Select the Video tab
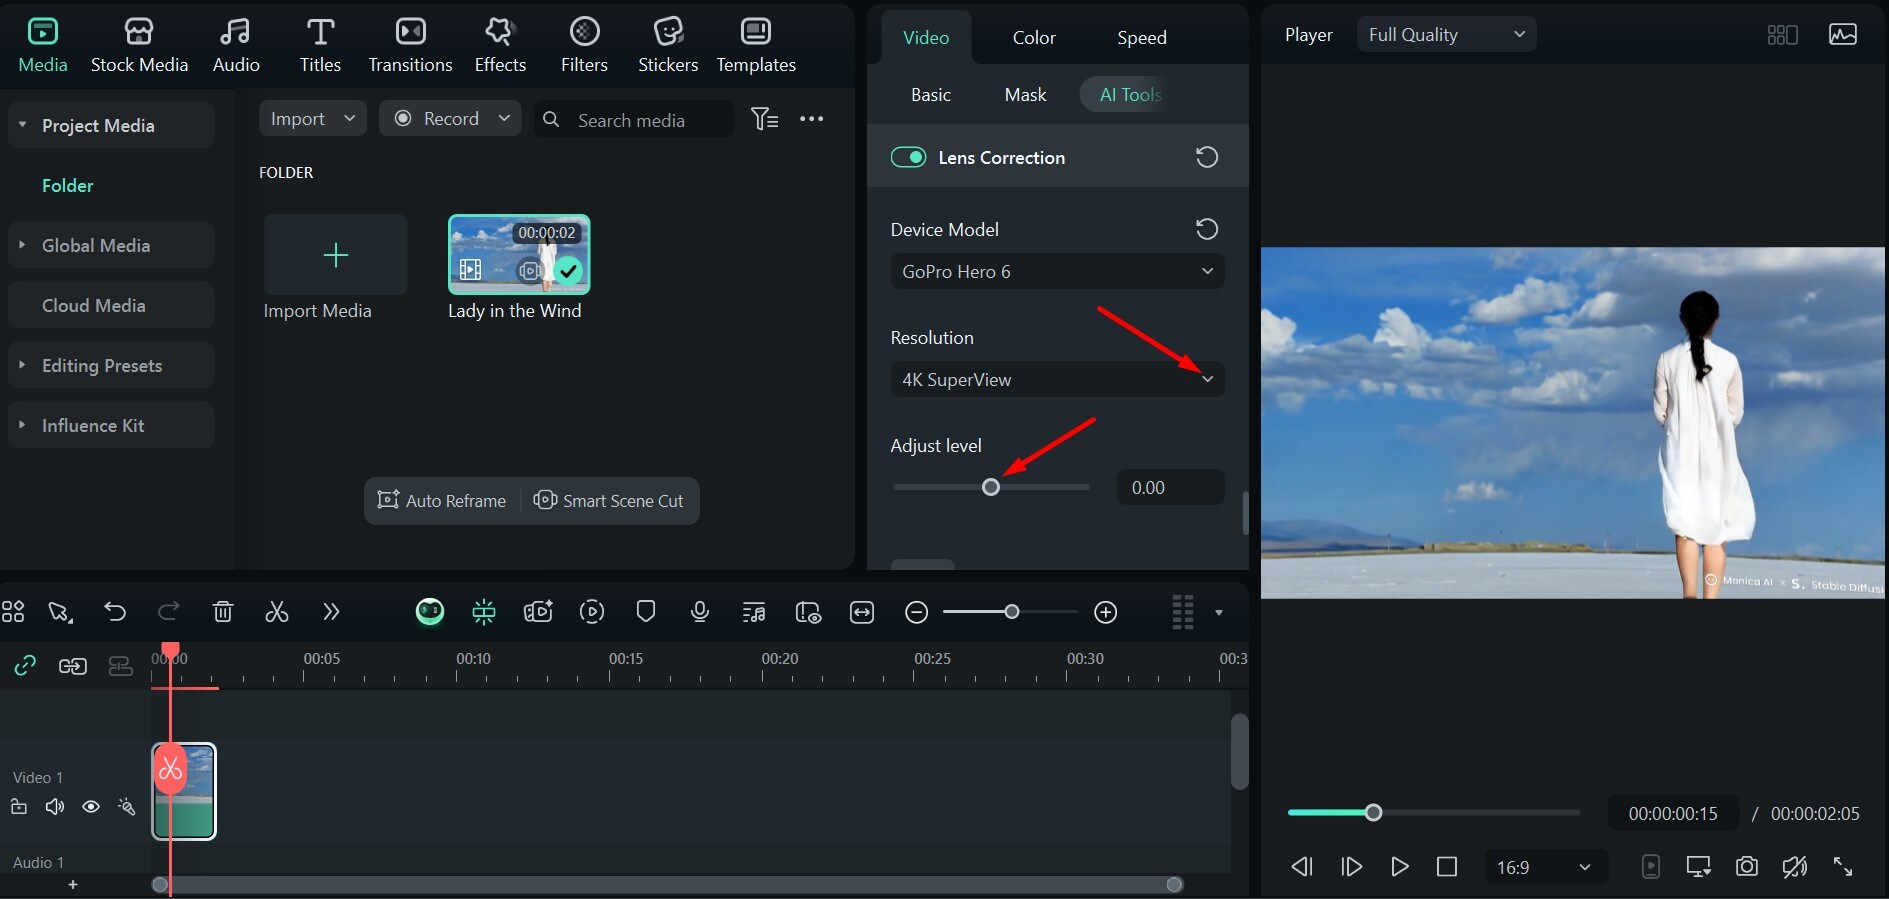 click(x=926, y=38)
